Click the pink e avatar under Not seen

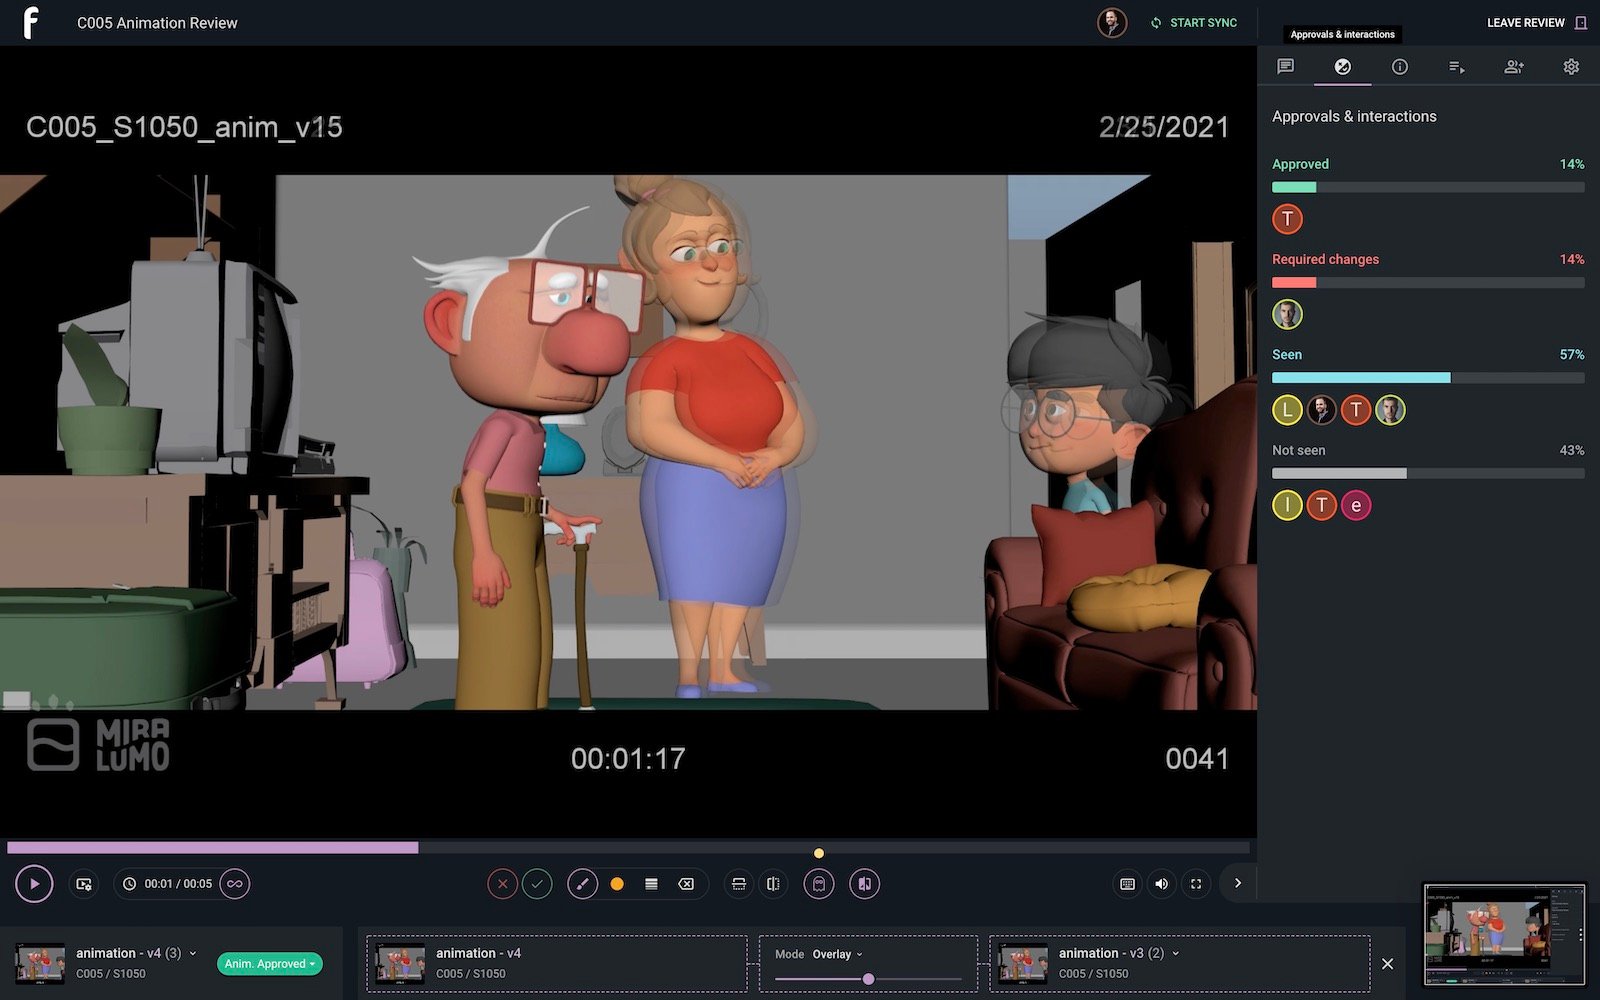(x=1356, y=505)
